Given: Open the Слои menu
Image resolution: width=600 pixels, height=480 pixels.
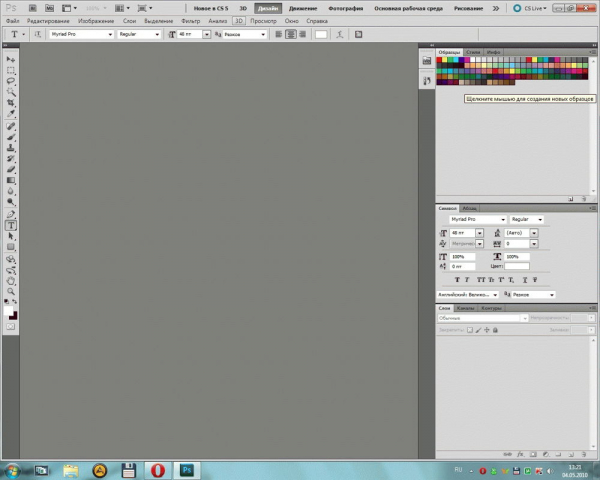Looking at the screenshot, I should 129,21.
